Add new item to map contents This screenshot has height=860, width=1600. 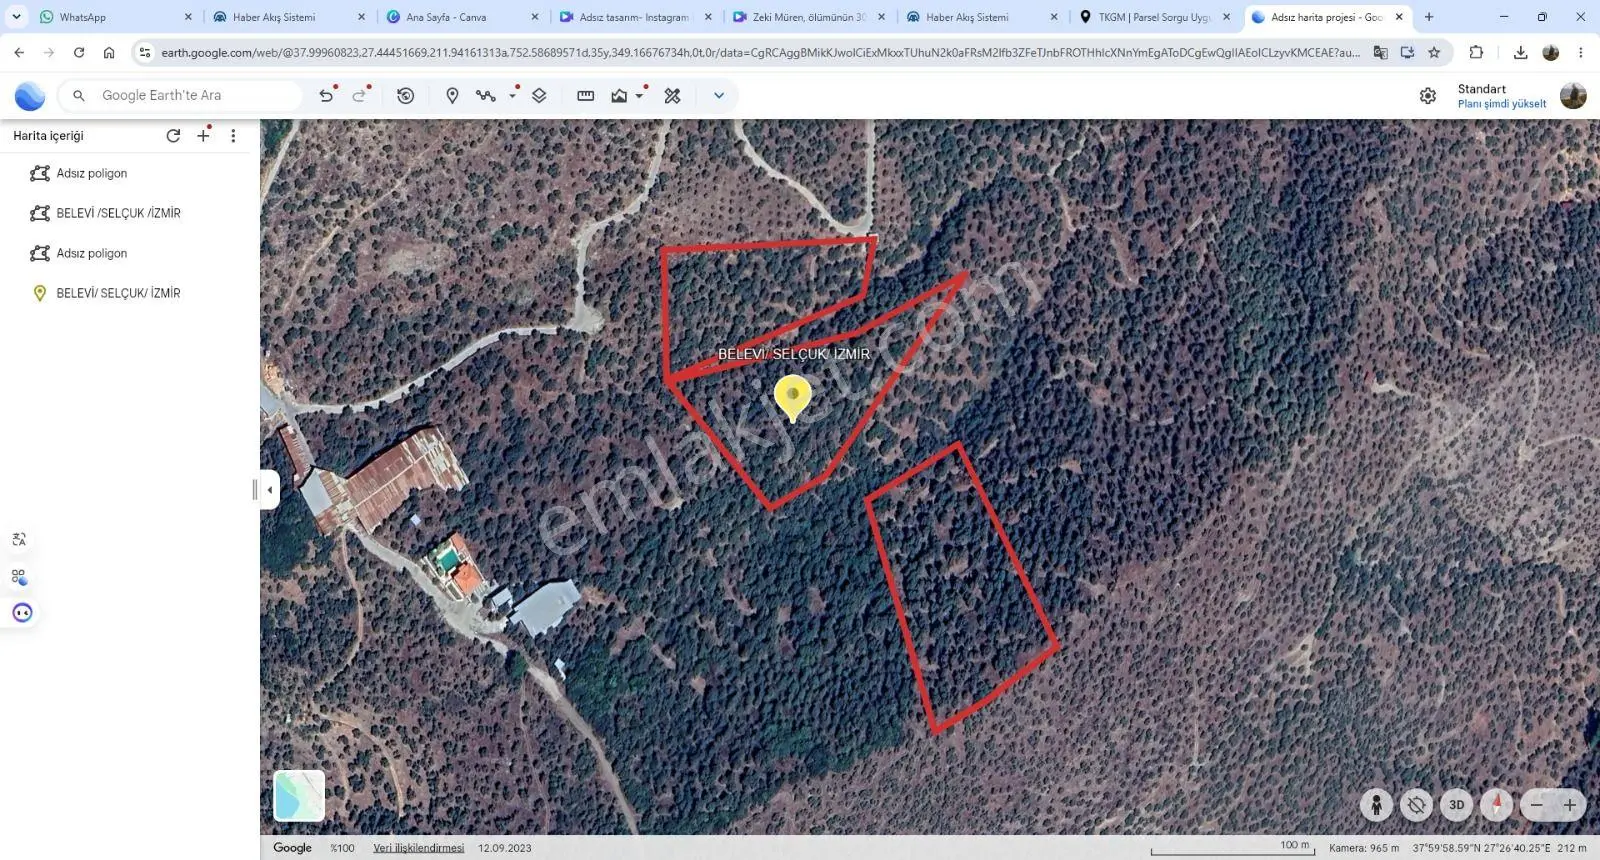point(203,136)
